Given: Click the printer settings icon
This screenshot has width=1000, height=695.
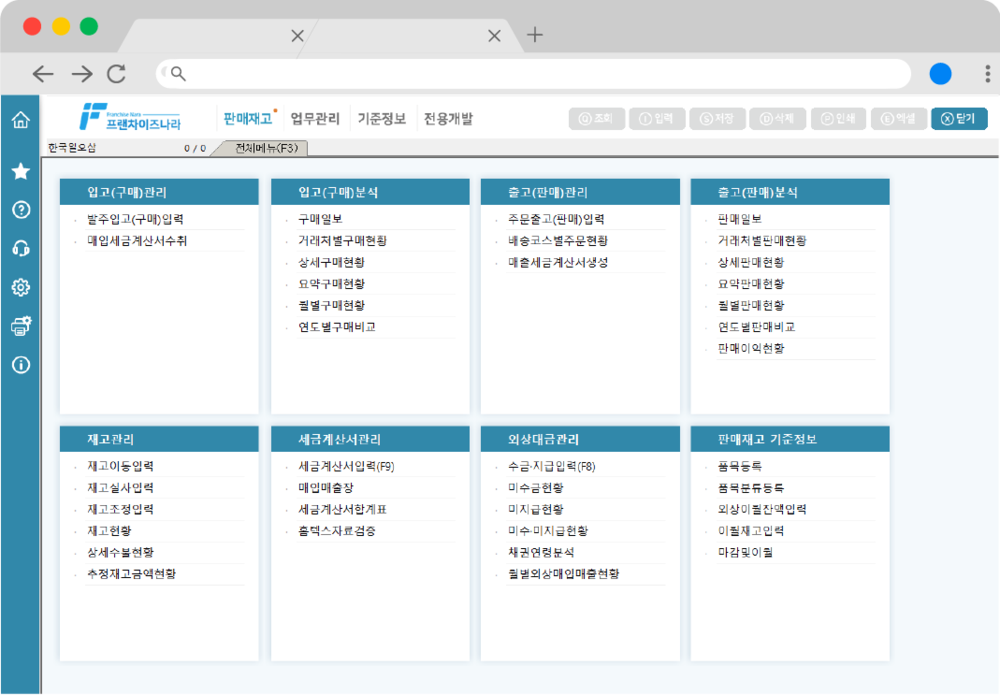Looking at the screenshot, I should click(x=20, y=325).
